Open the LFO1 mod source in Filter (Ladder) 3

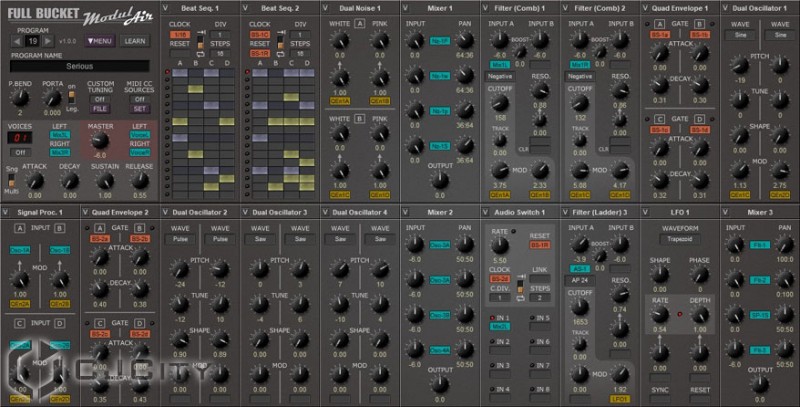coord(619,399)
